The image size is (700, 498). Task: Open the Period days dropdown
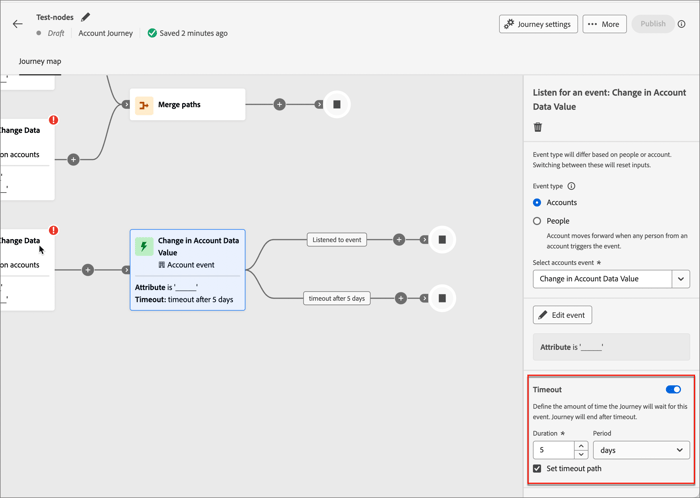click(641, 450)
